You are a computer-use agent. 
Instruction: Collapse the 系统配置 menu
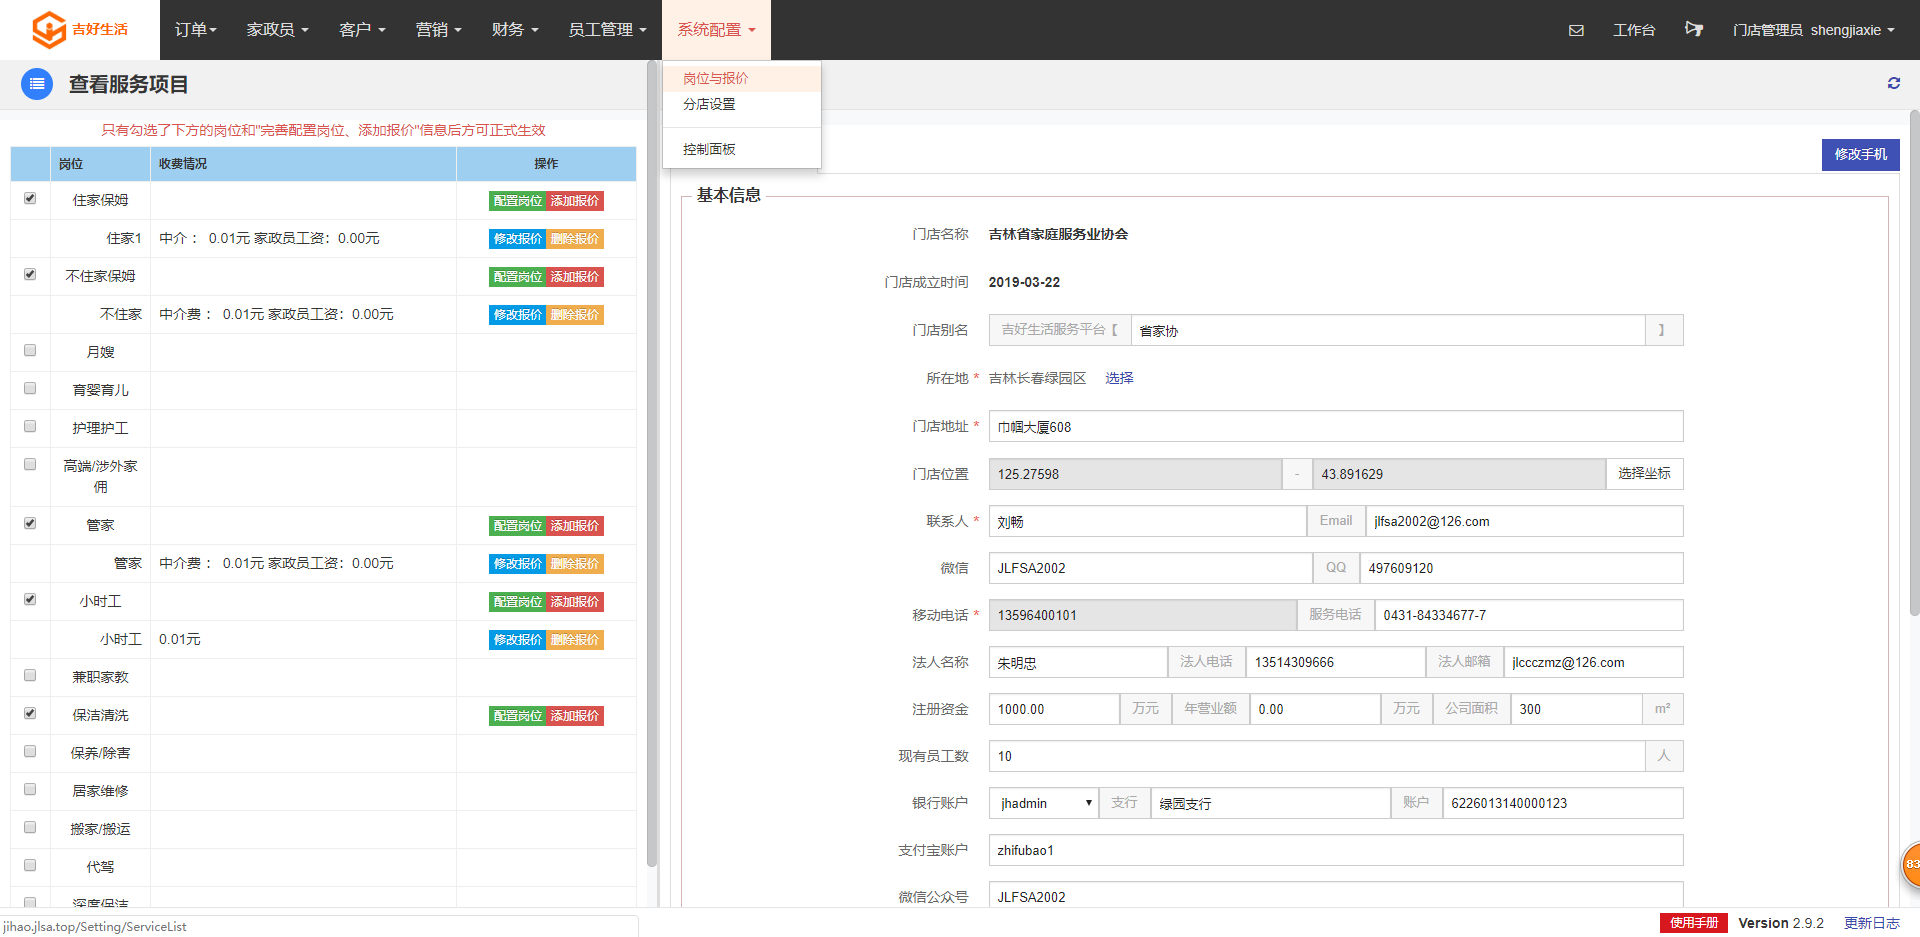tap(716, 30)
